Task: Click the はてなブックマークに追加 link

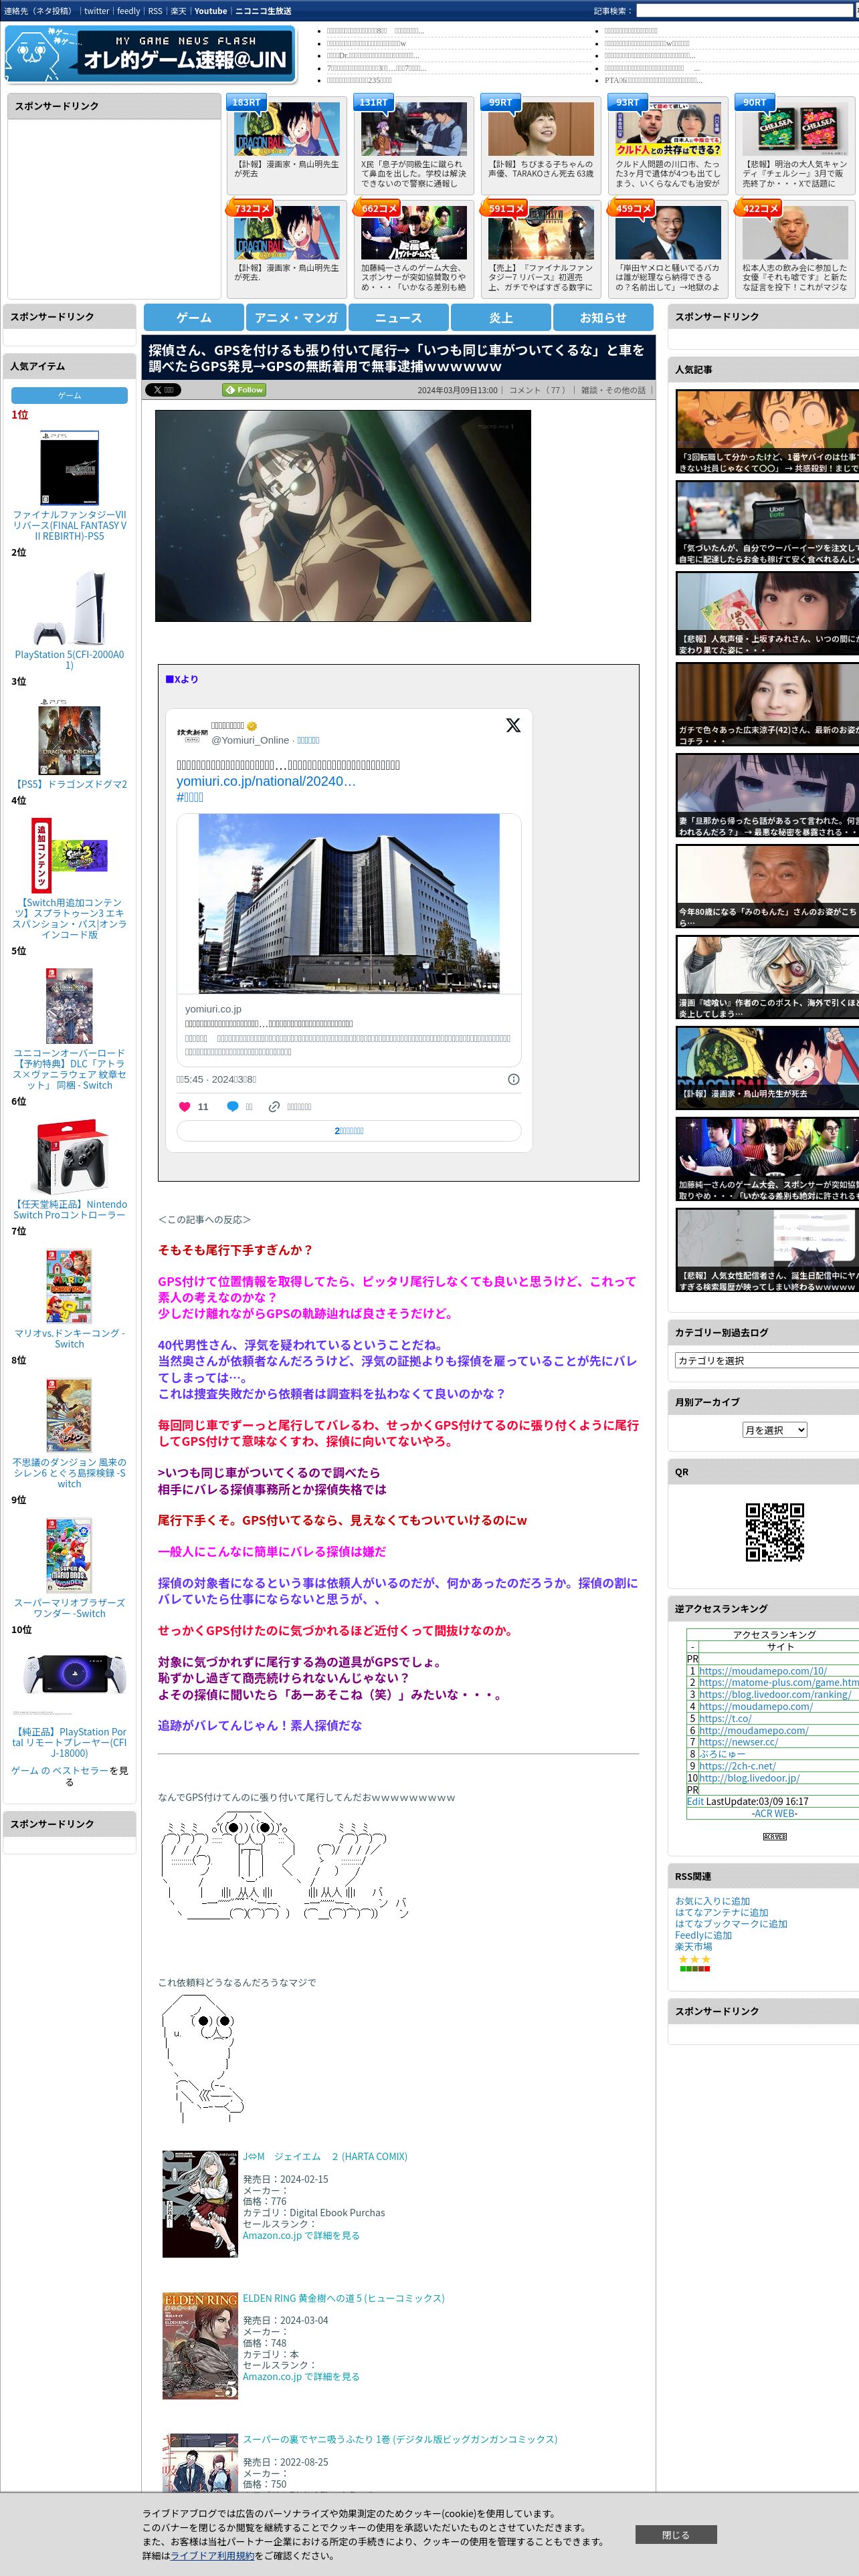Action: [x=731, y=1923]
